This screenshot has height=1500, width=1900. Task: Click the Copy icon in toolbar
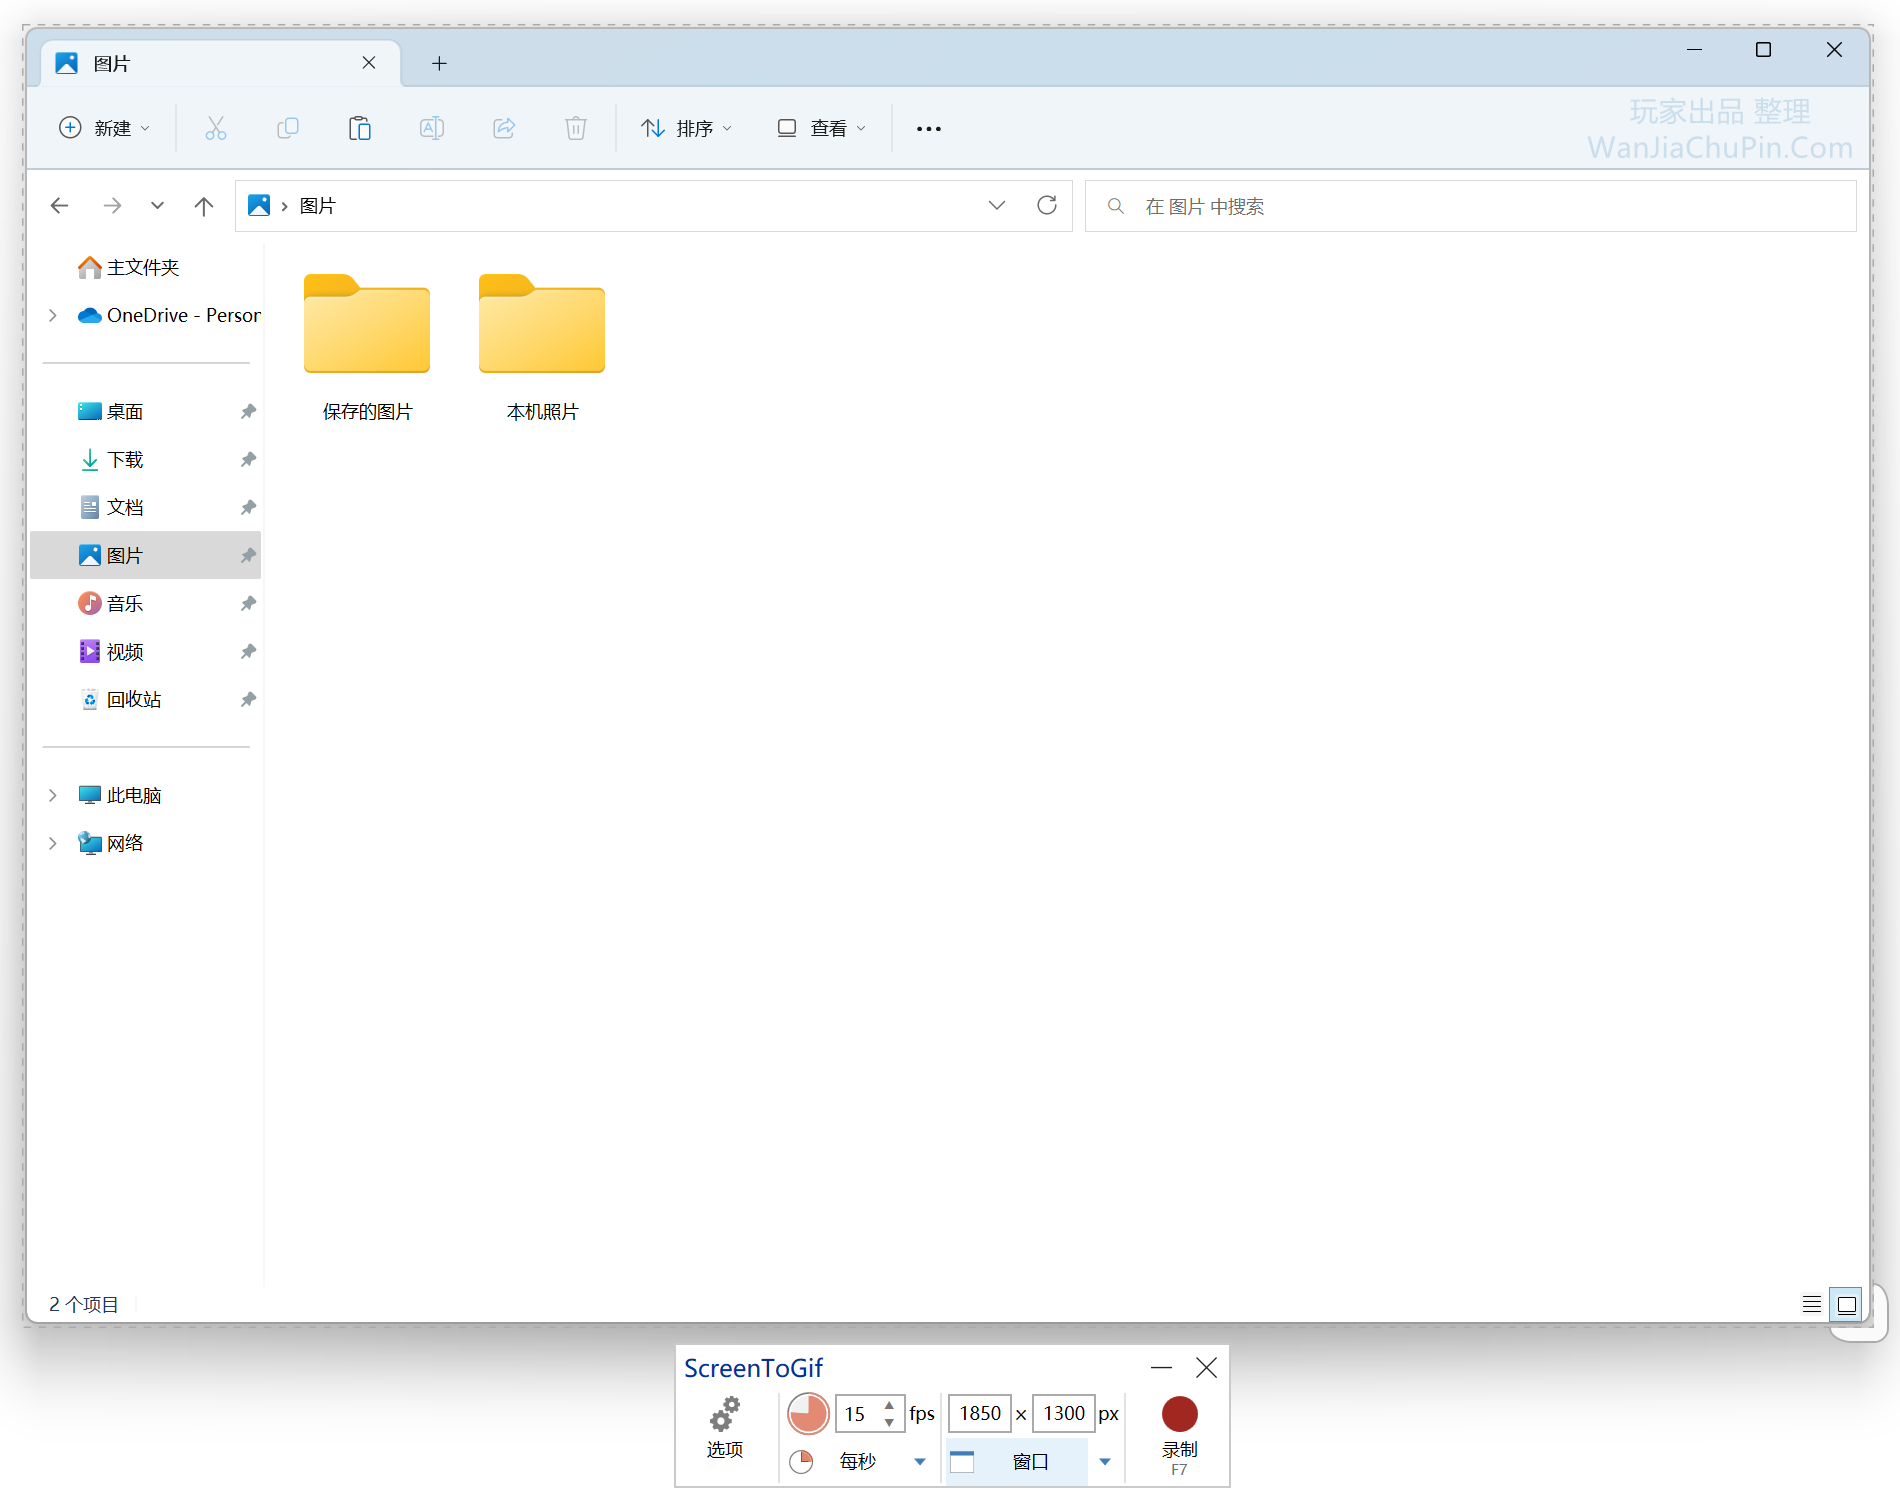(x=288, y=128)
